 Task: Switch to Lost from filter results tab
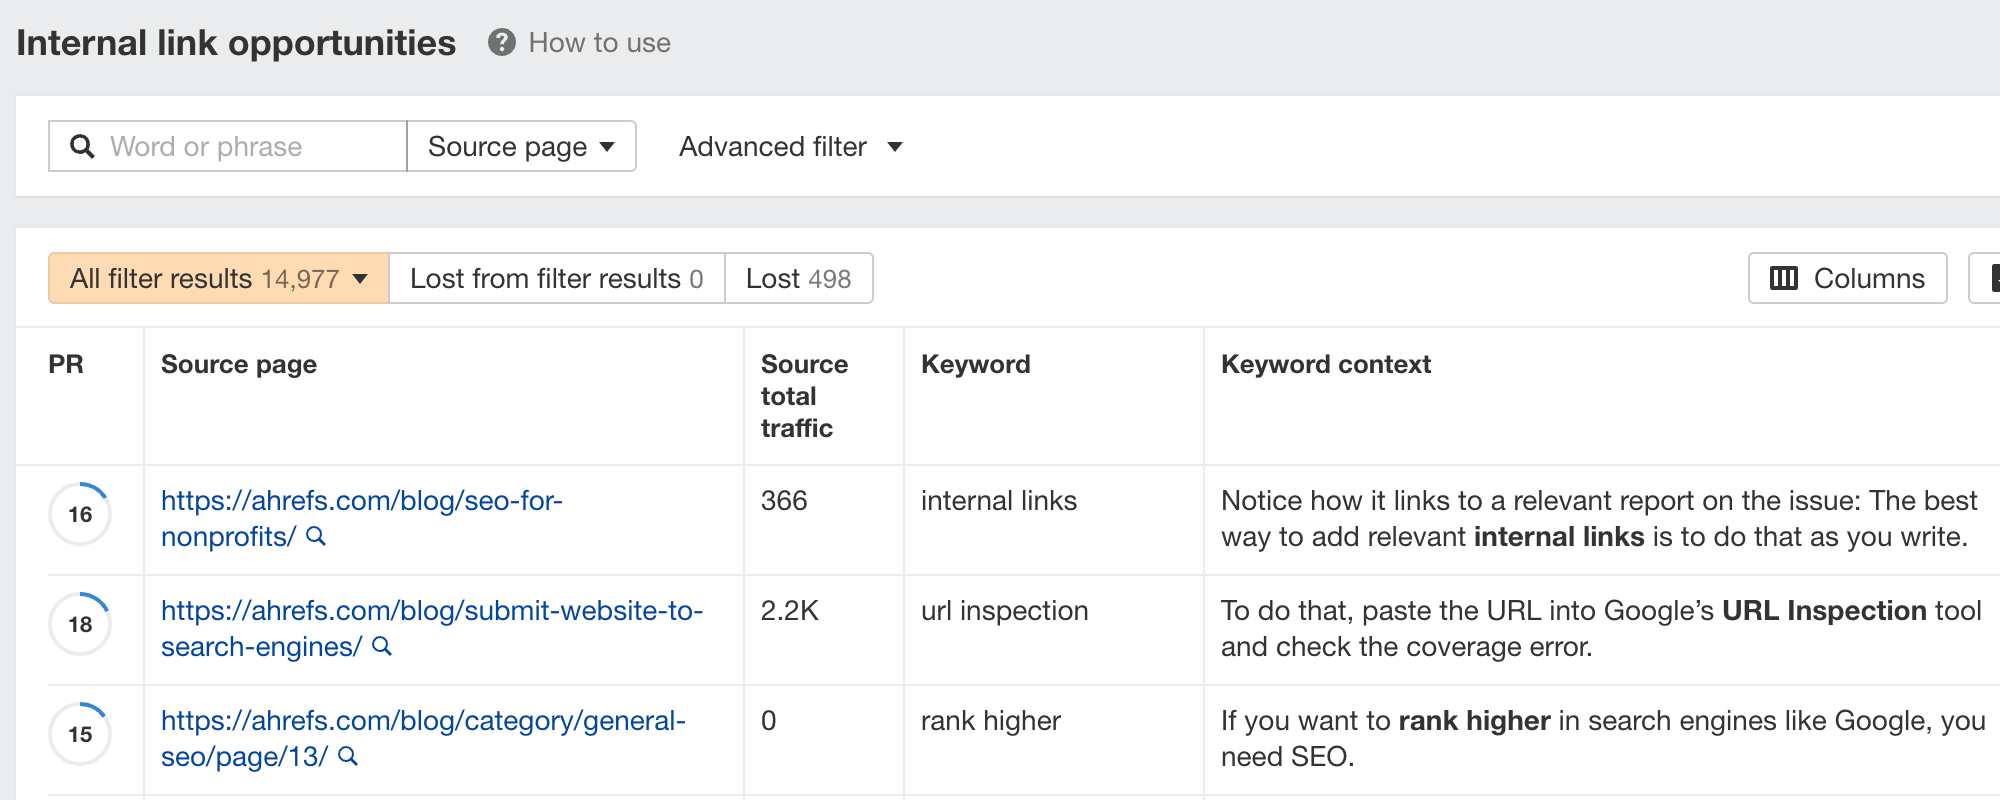[556, 279]
